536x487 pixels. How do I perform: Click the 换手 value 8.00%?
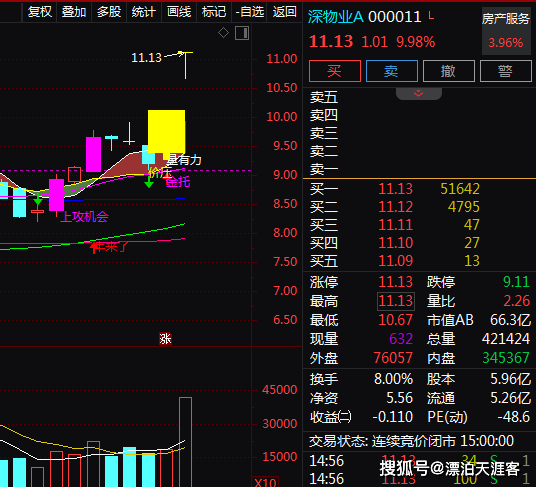click(x=393, y=379)
